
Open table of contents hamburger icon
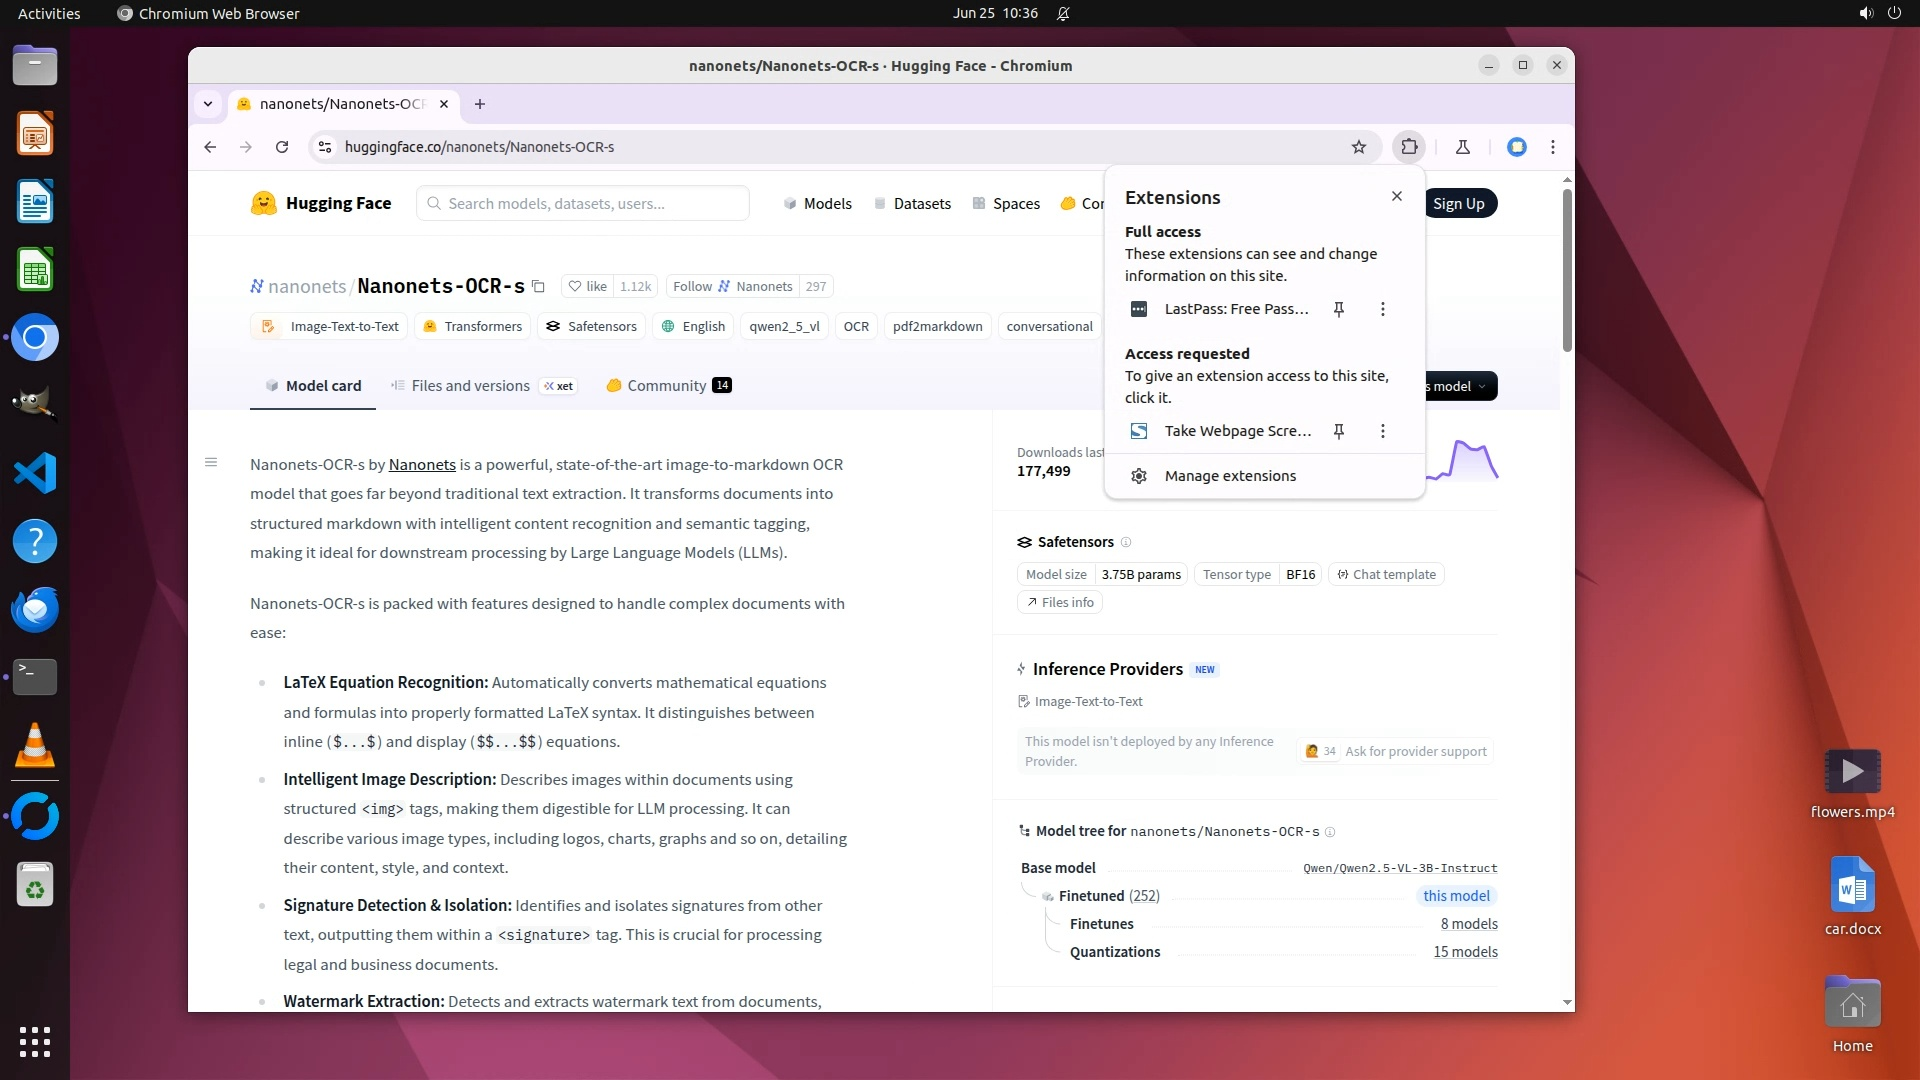(211, 462)
